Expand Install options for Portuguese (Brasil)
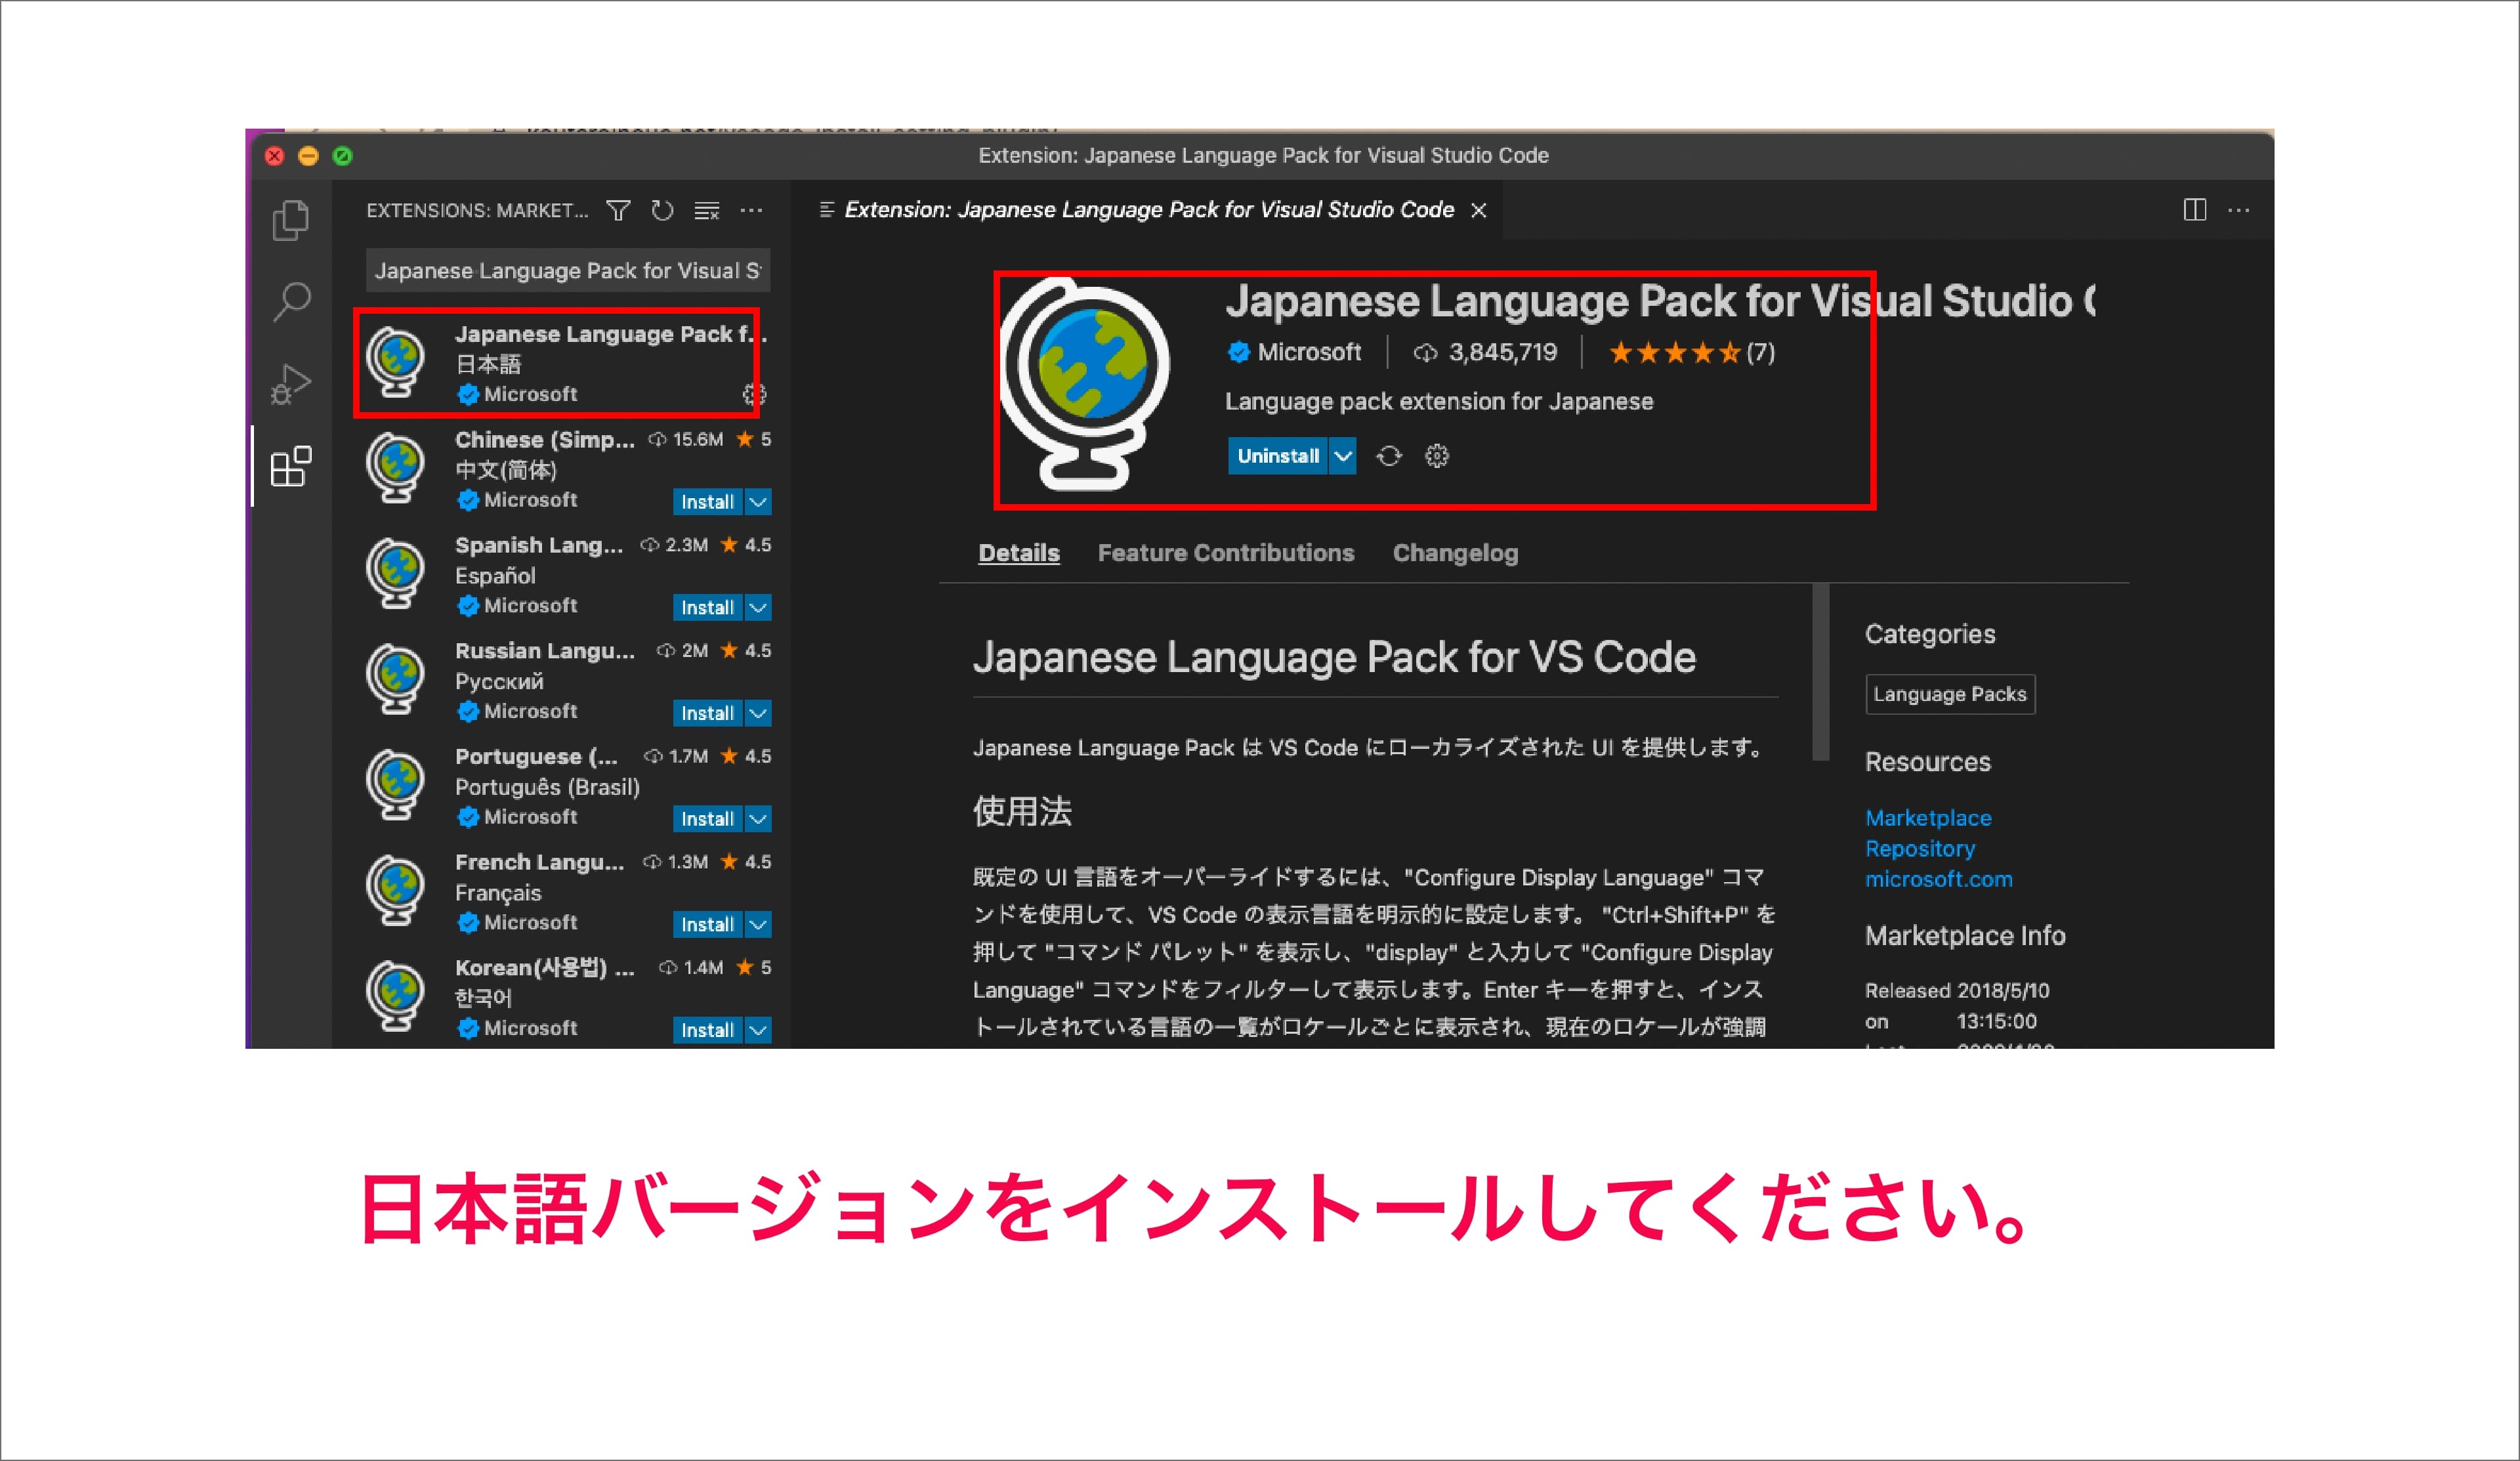This screenshot has height=1461, width=2520. coord(758,819)
